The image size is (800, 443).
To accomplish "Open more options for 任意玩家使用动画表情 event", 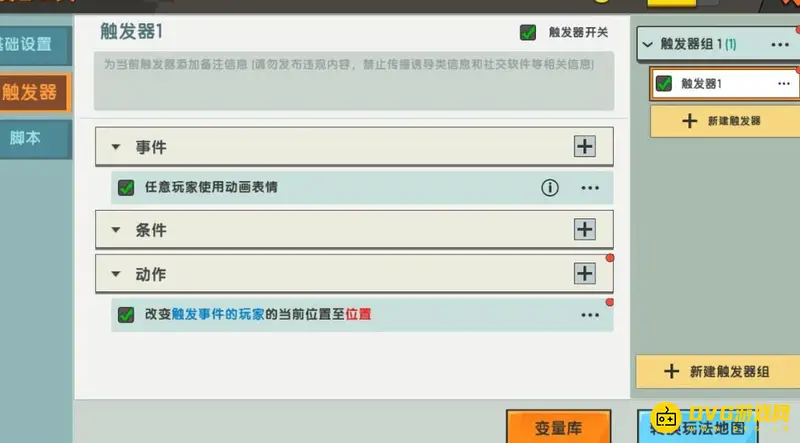I will (590, 188).
